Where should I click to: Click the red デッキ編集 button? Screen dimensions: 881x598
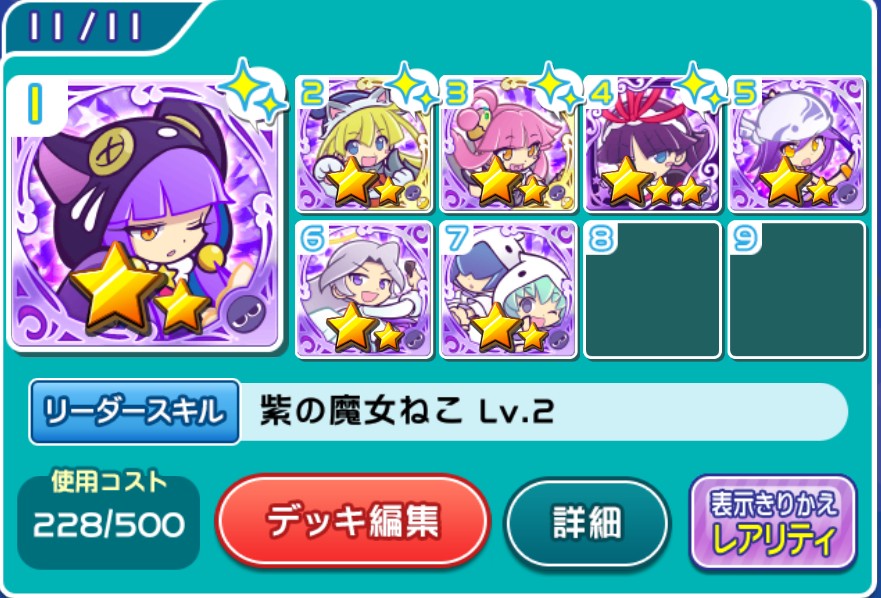[353, 521]
